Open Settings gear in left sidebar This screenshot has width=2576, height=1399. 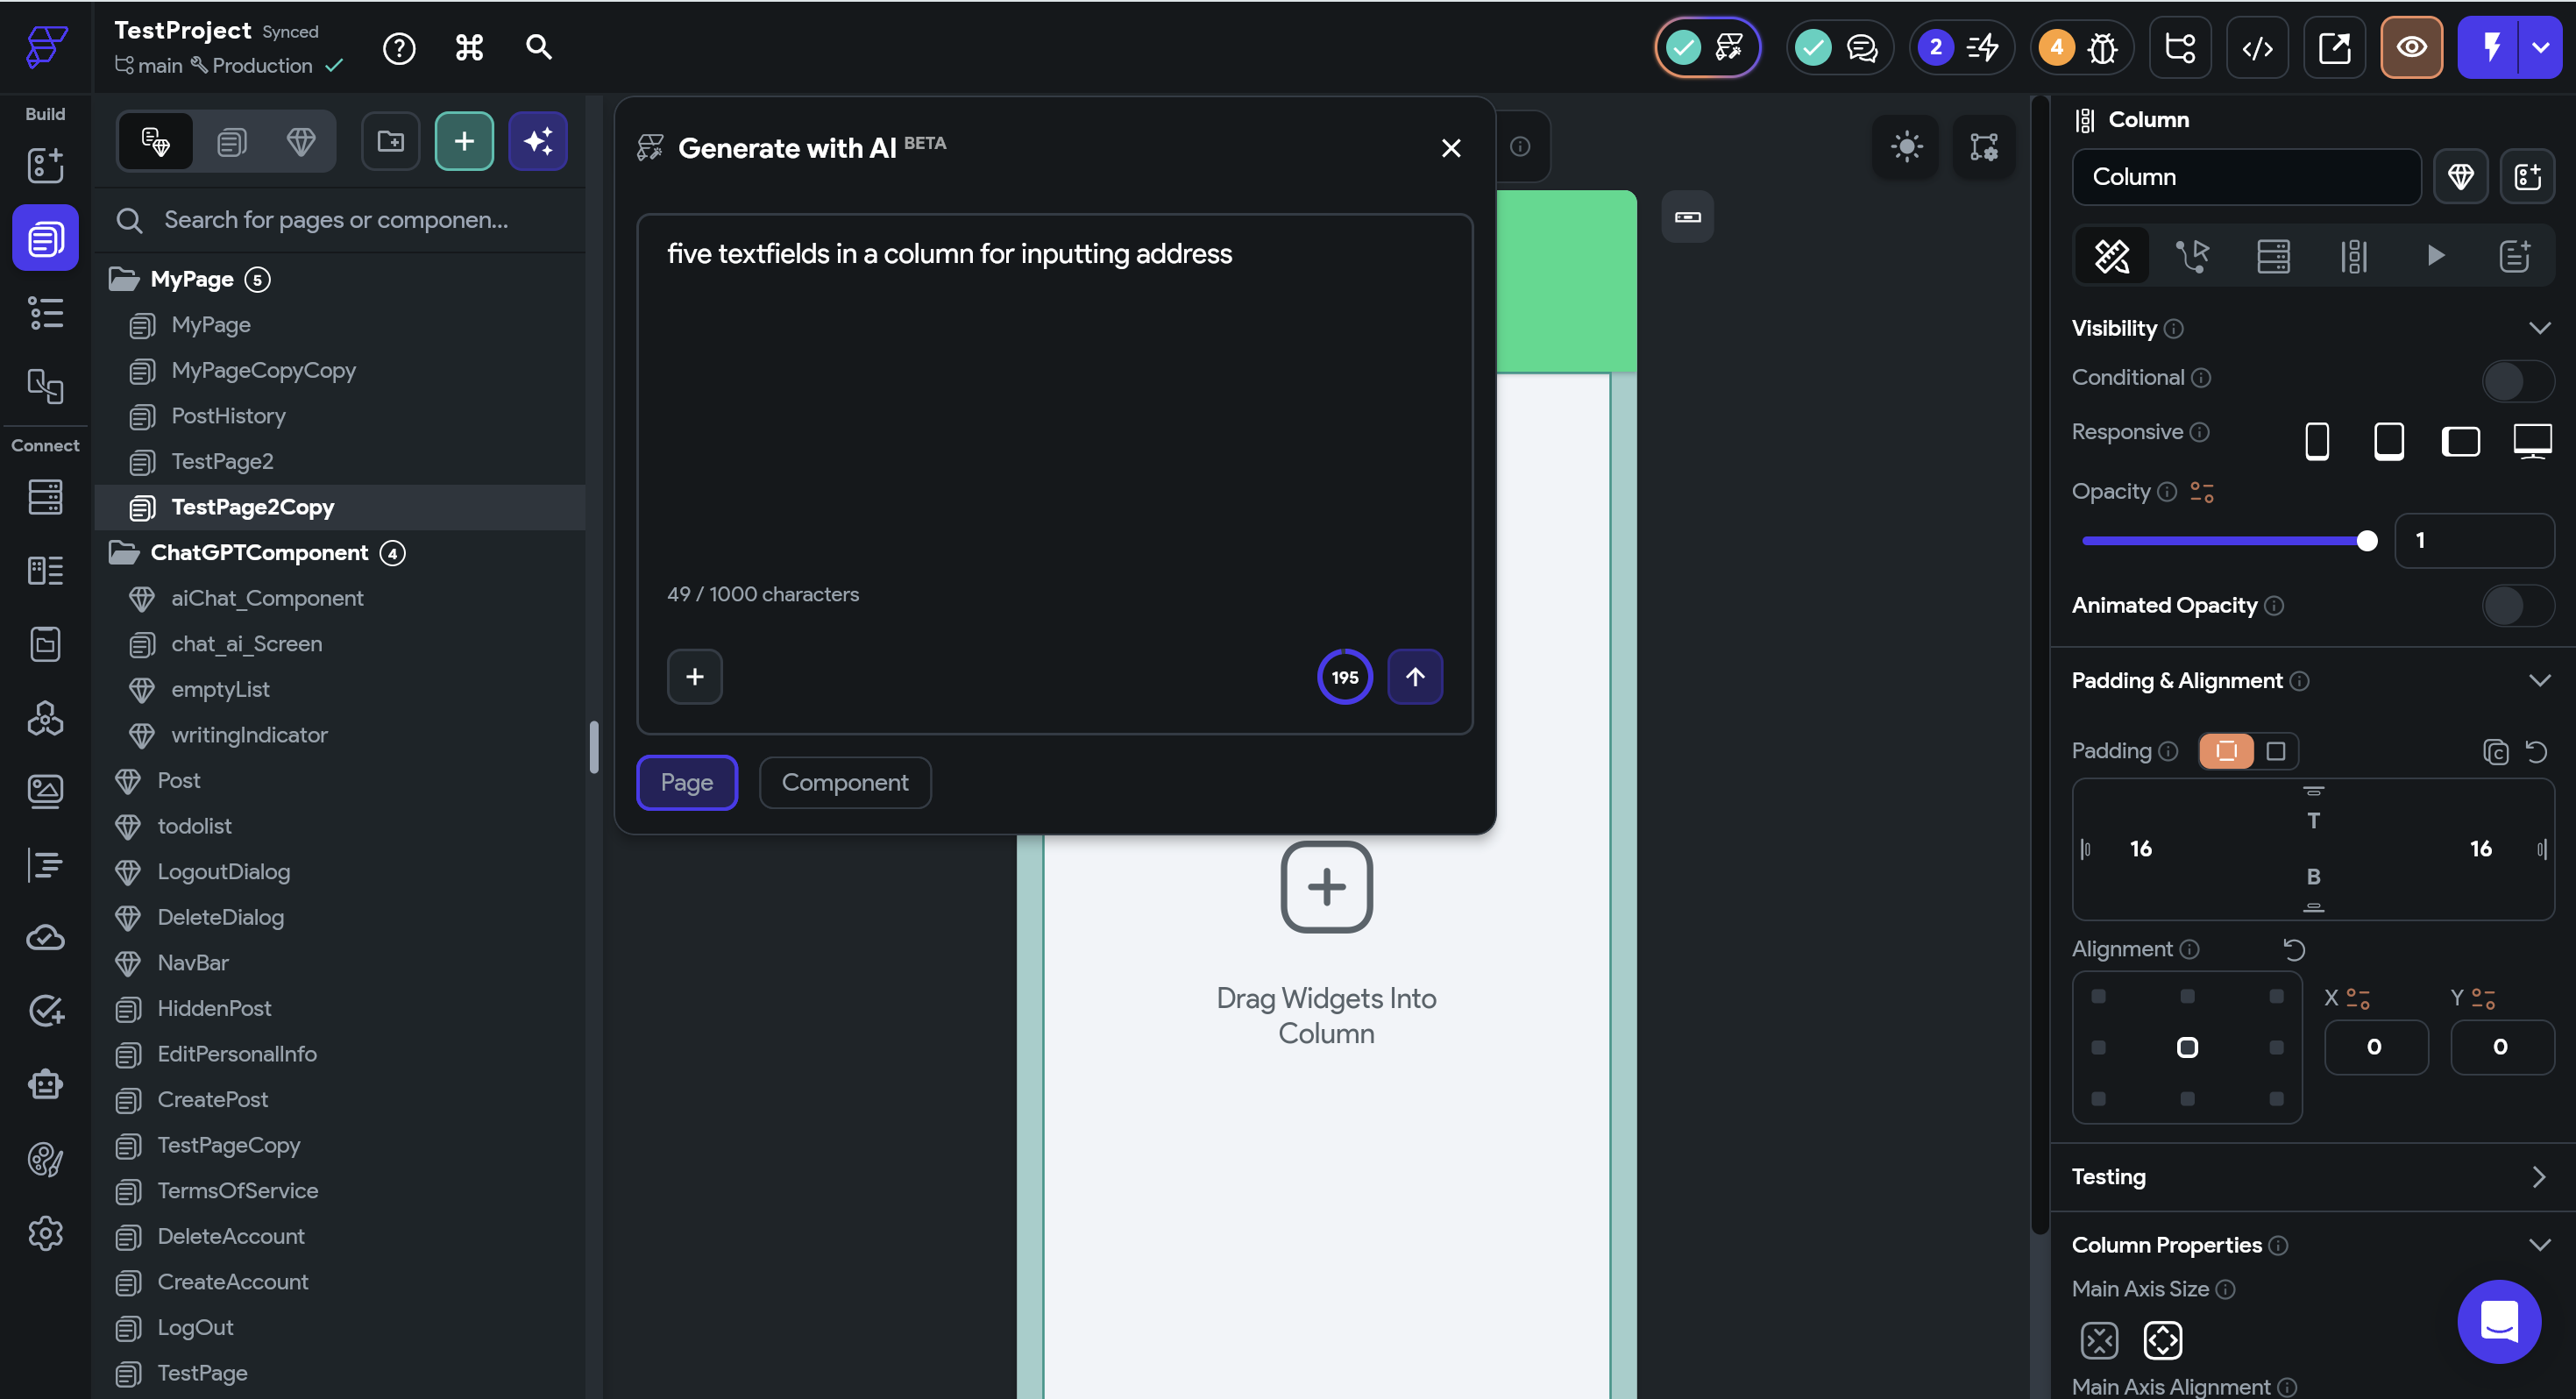pos(45,1233)
